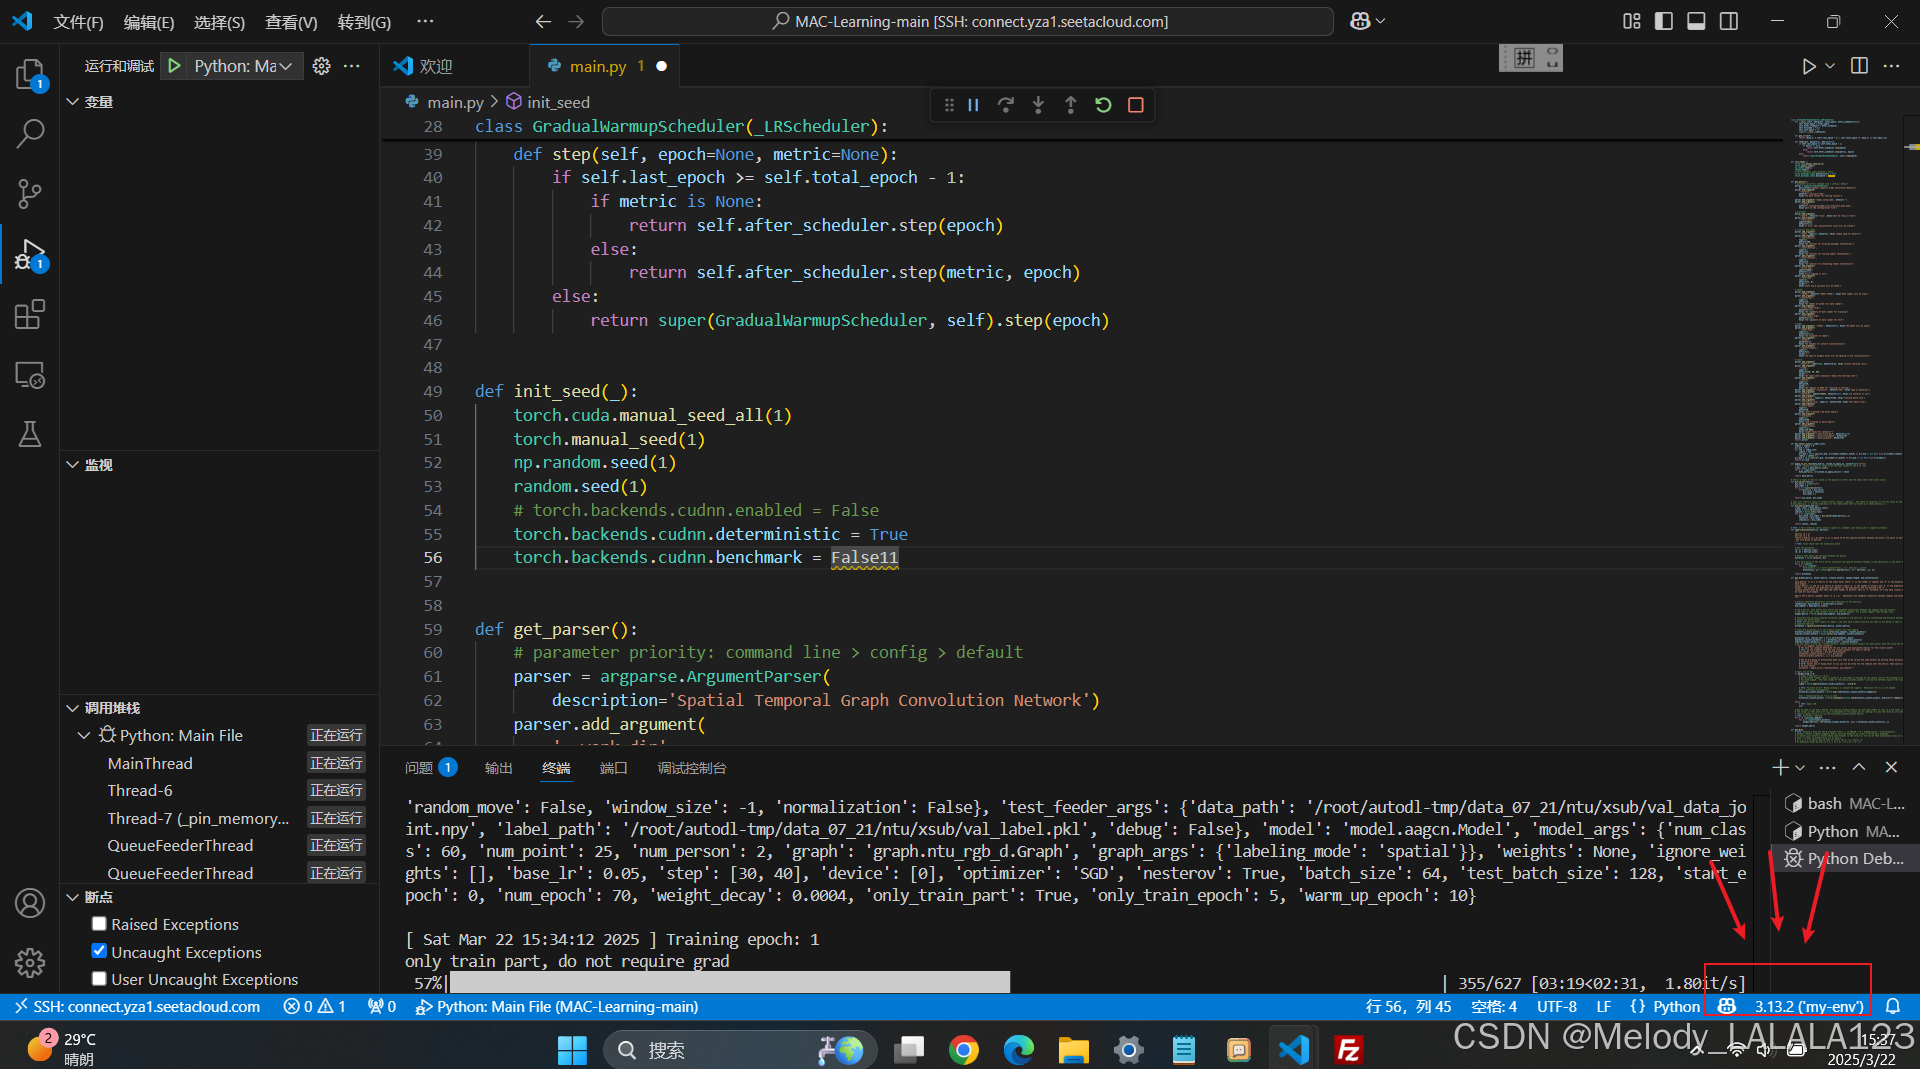The height and width of the screenshot is (1069, 1920).
Task: Open the 选择(S) menu
Action: 219,22
